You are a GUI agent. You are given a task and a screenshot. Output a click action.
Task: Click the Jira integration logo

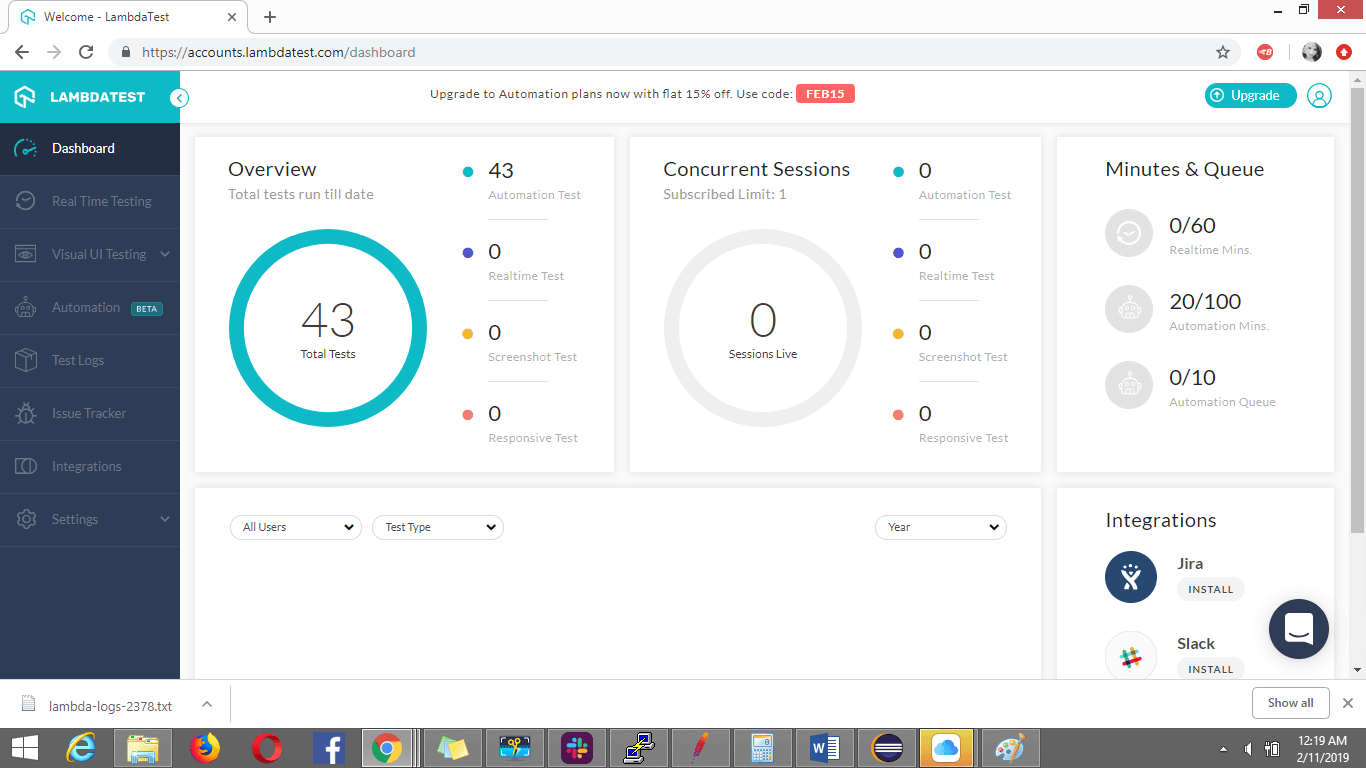1130,577
